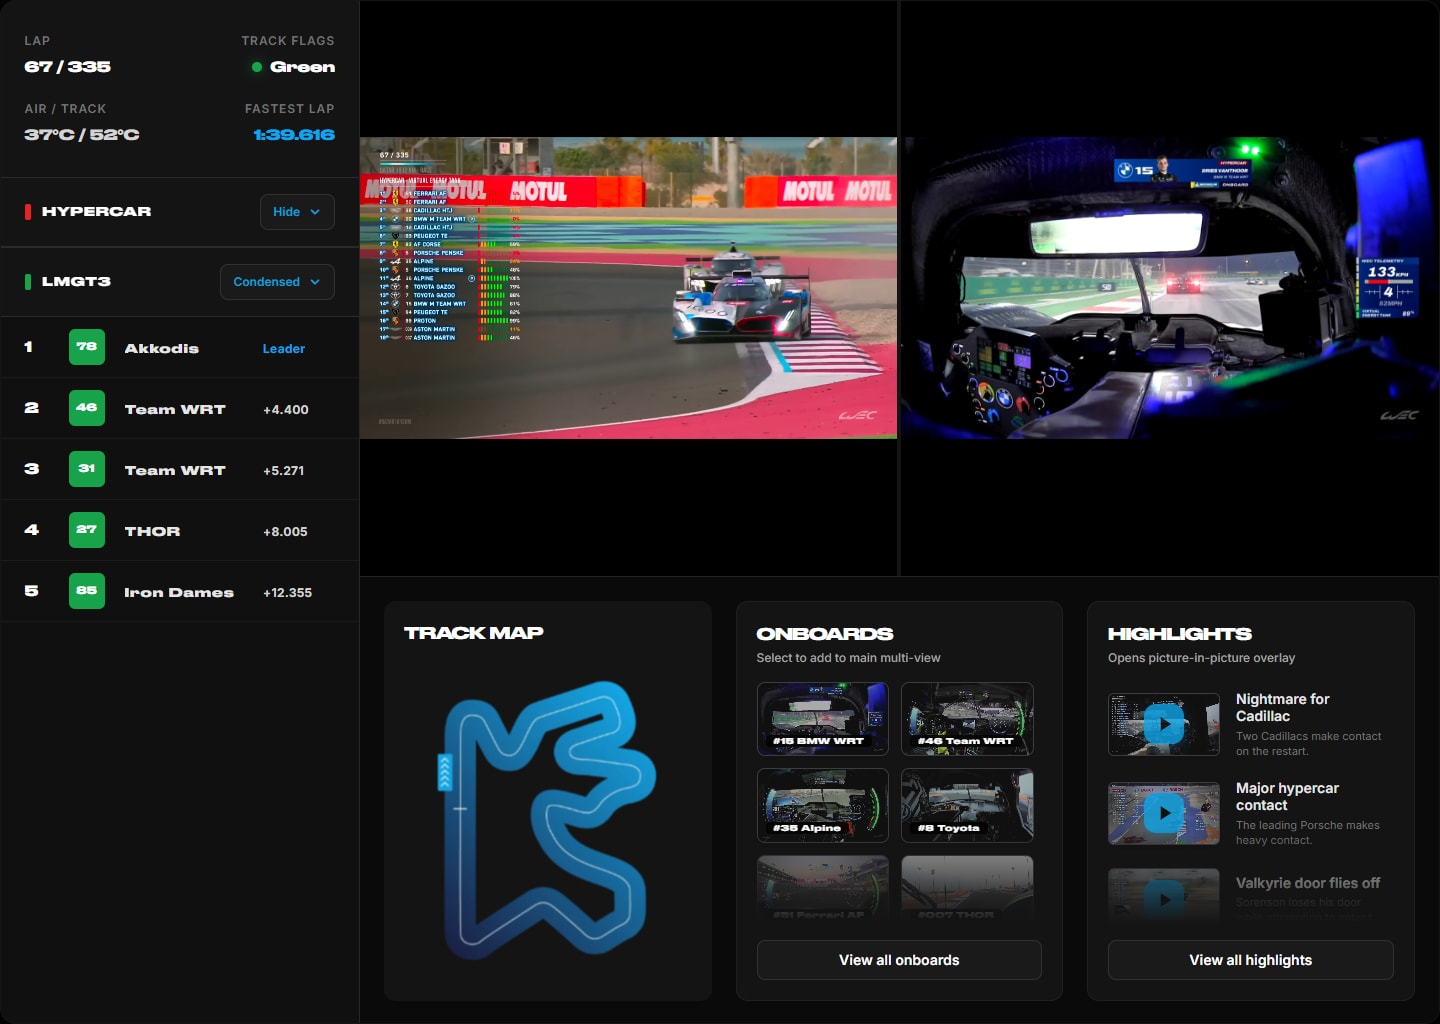Click the chevron in the Condensed selector

(315, 282)
